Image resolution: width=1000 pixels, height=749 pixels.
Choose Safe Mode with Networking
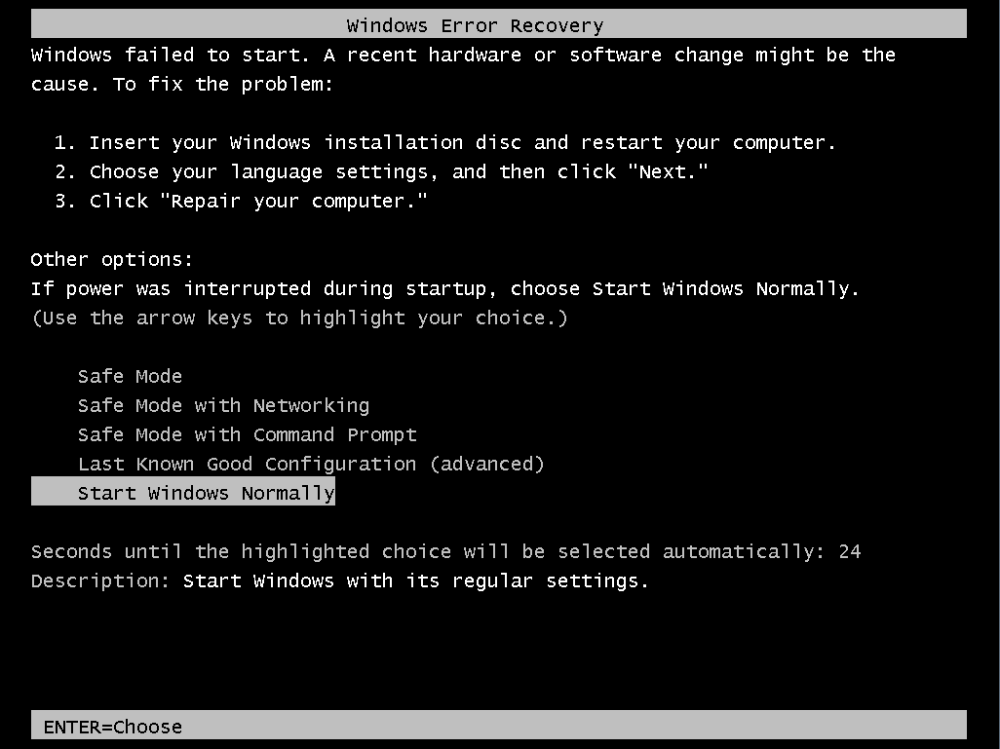point(223,406)
